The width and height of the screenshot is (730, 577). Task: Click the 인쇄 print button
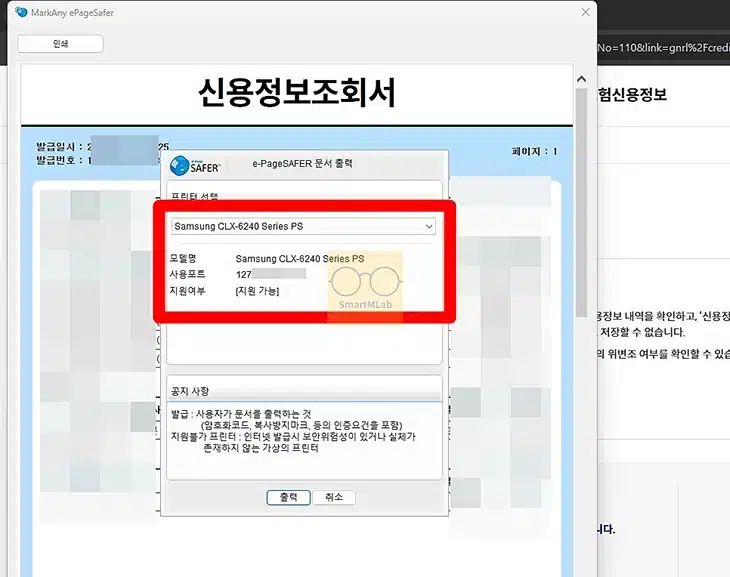point(60,44)
